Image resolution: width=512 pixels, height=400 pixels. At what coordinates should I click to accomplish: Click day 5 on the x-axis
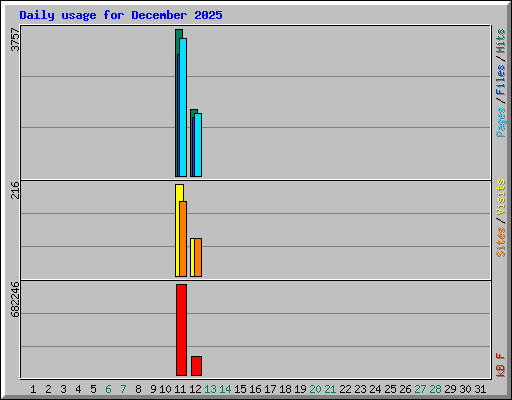pos(93,389)
